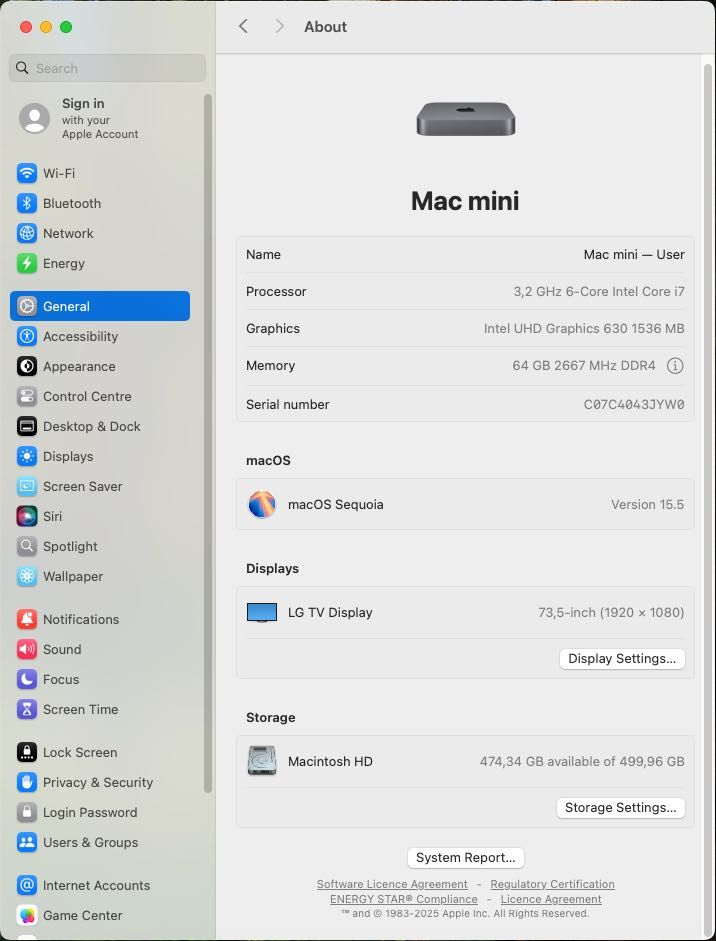Click the Screen Saver icon
The image size is (716, 941).
coord(26,486)
